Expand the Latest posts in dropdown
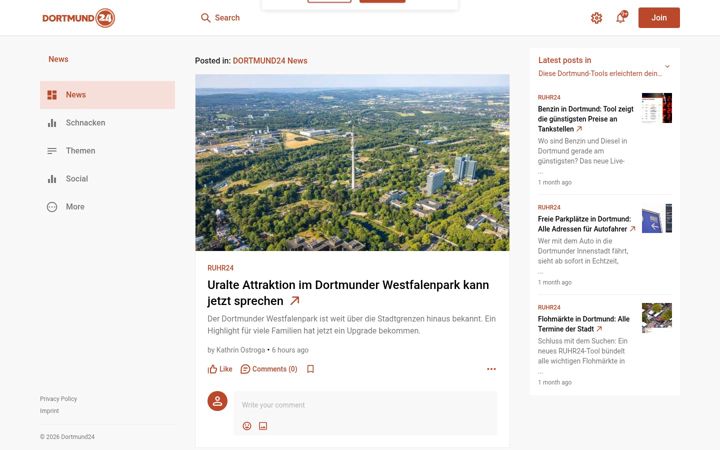 (667, 67)
